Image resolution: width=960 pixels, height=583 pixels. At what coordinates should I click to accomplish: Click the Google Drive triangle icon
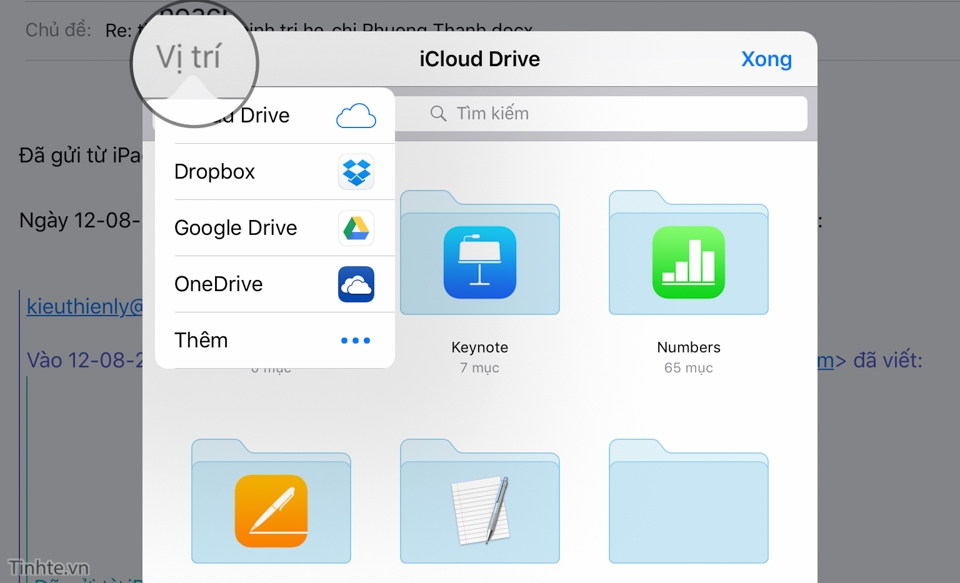tap(356, 228)
